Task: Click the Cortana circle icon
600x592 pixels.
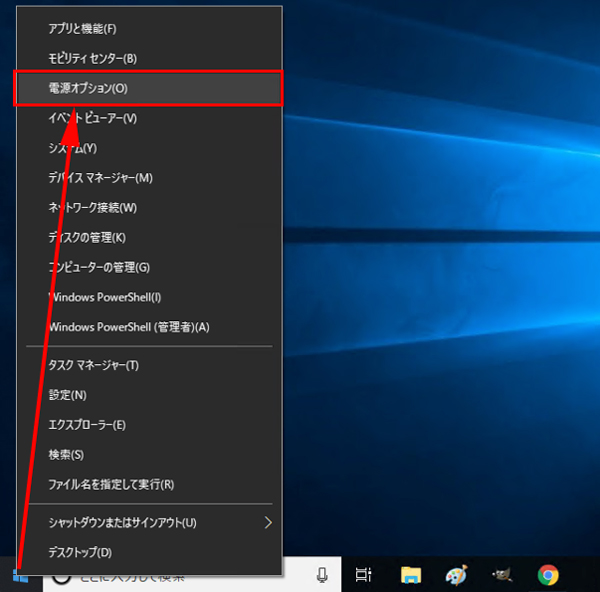Action: click(62, 581)
